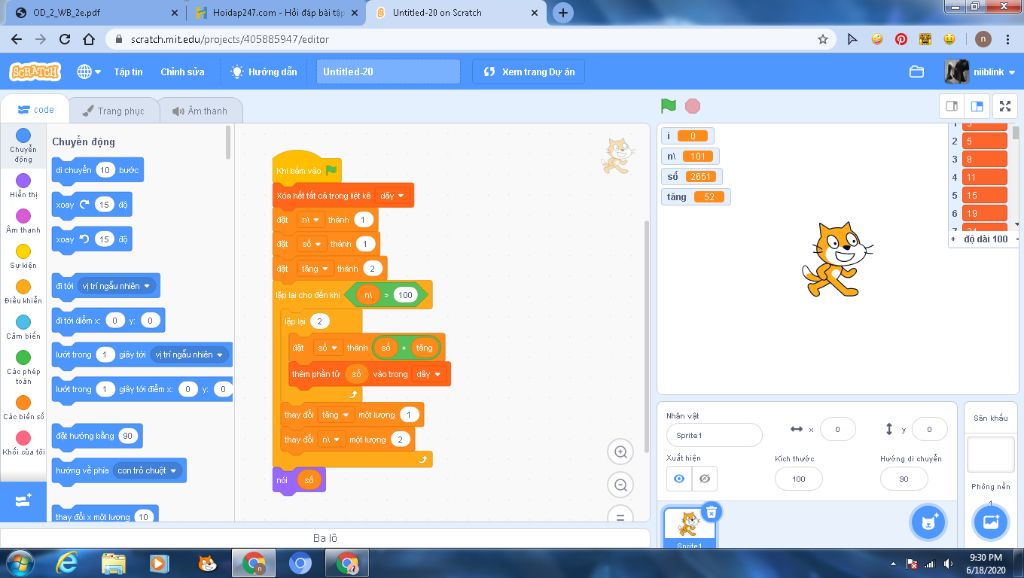Open the add extension button
The image size is (1024, 578).
(x=23, y=498)
